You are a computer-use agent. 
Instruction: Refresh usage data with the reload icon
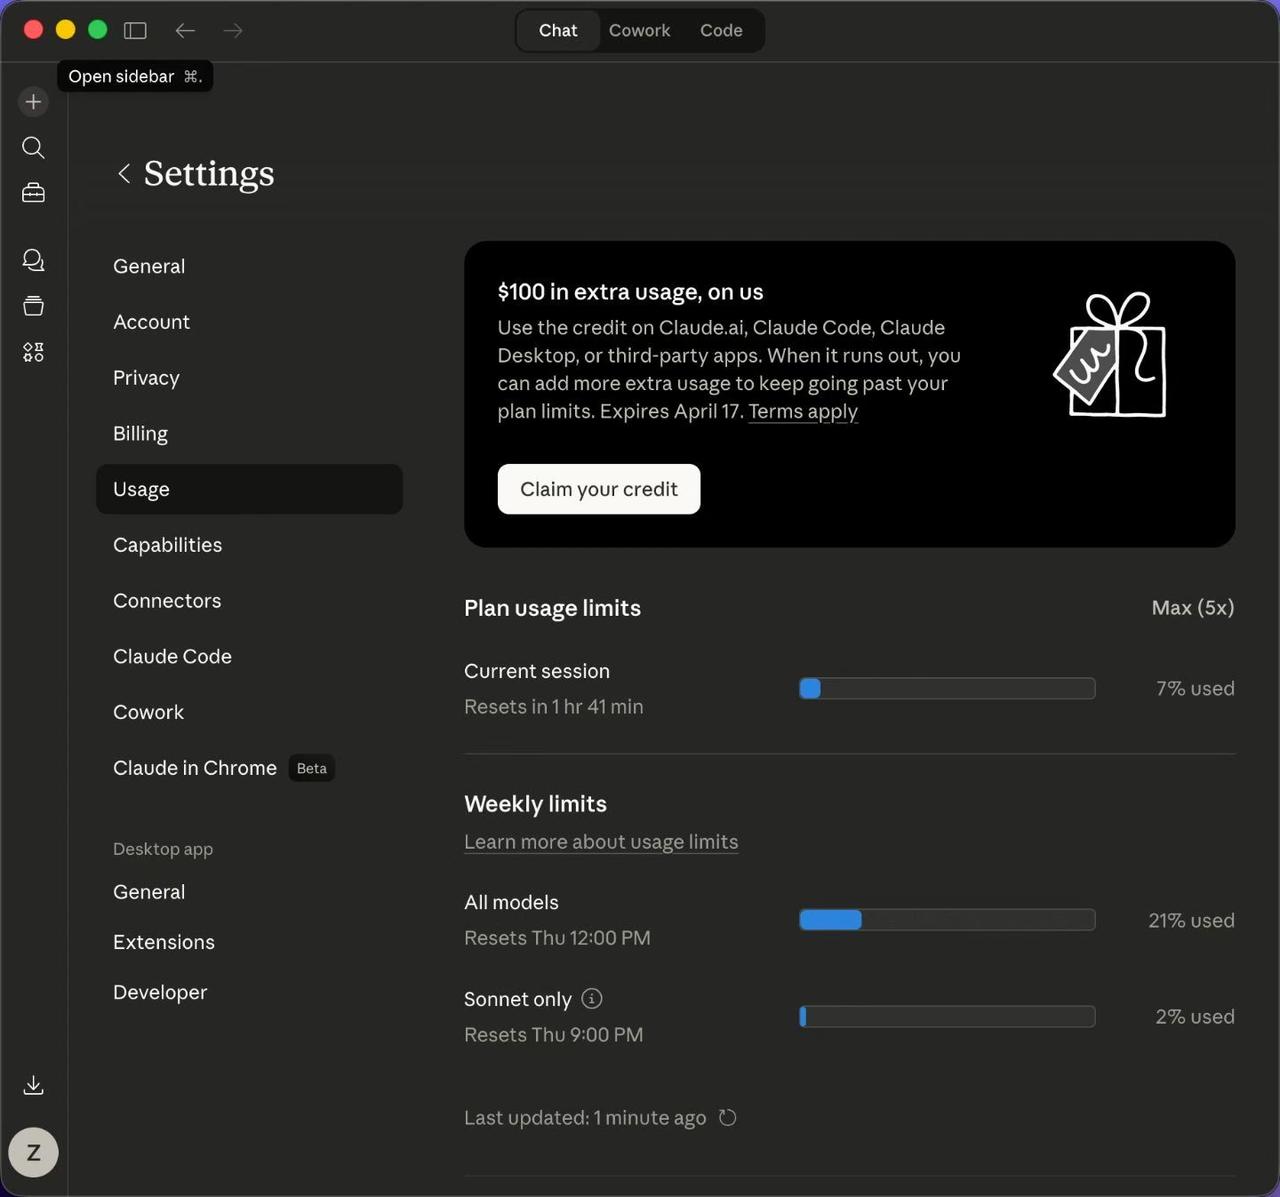(x=728, y=1118)
